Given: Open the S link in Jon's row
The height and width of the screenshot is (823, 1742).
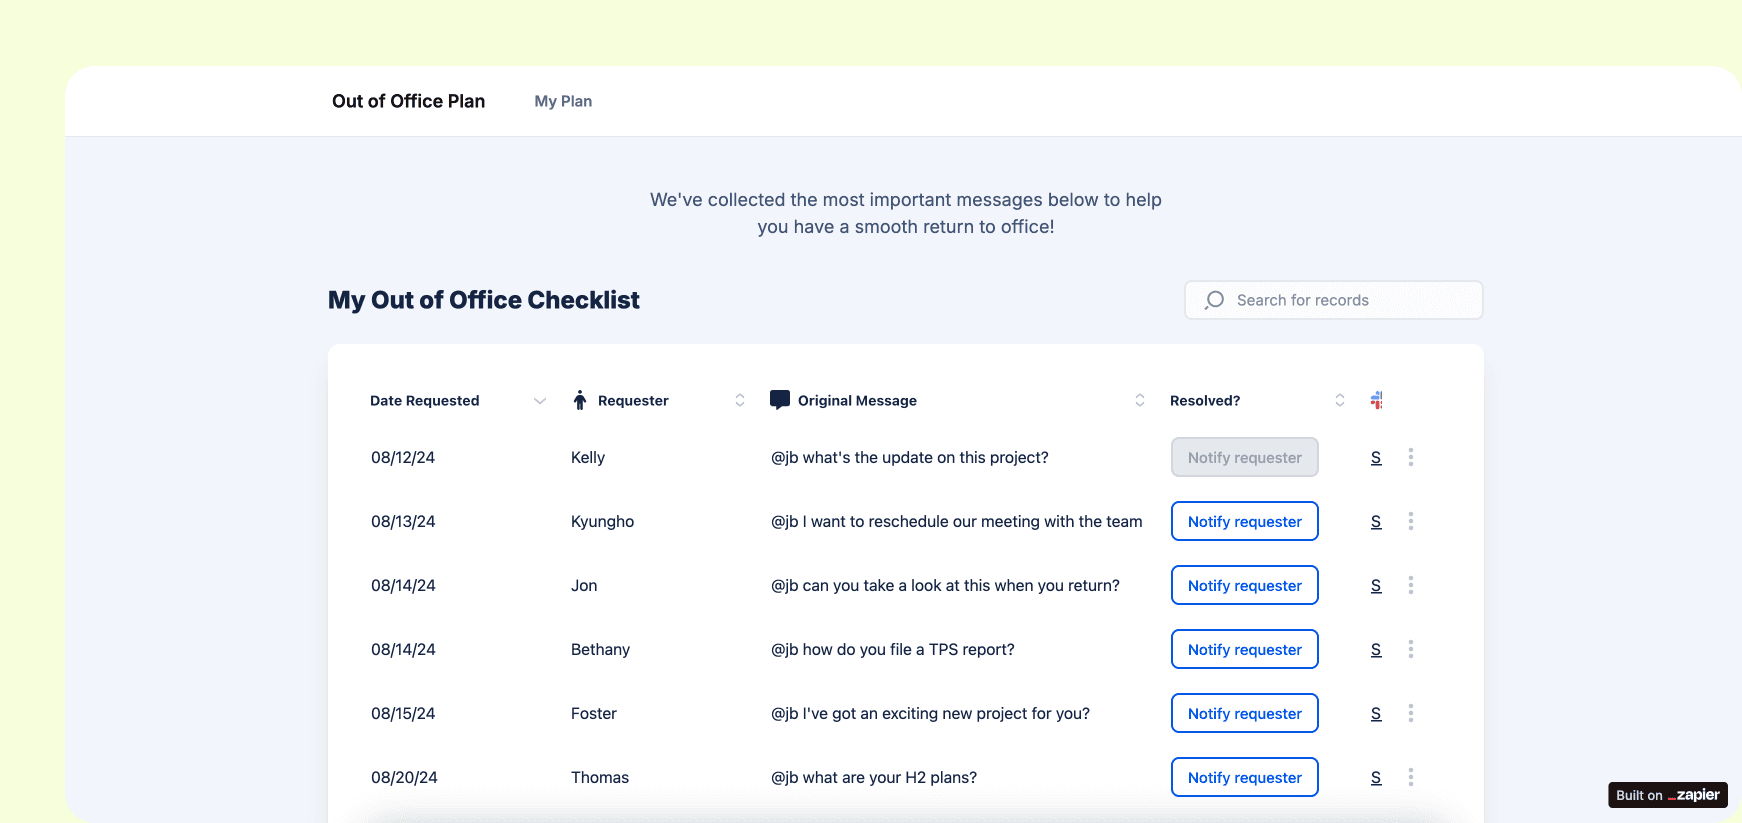Looking at the screenshot, I should click(1376, 585).
